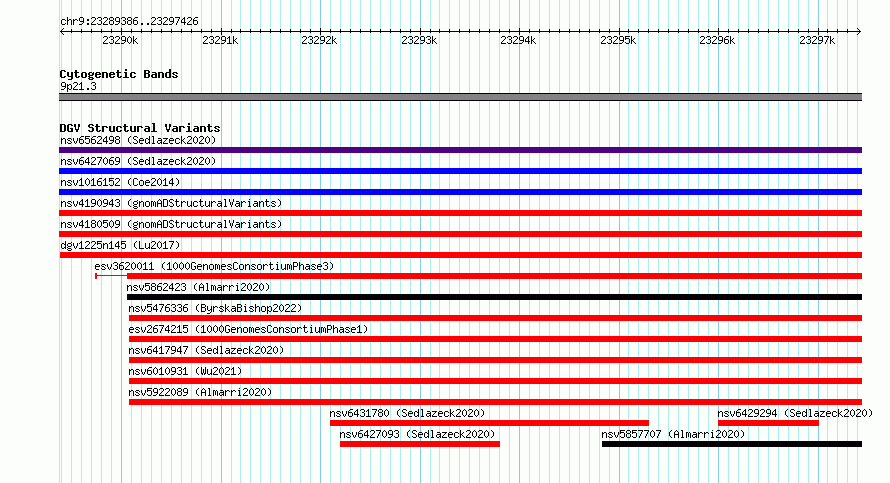Click esv3620011 (1000GenomesConsortiumPhase3) label
This screenshot has height=483, width=890.
(x=214, y=266)
